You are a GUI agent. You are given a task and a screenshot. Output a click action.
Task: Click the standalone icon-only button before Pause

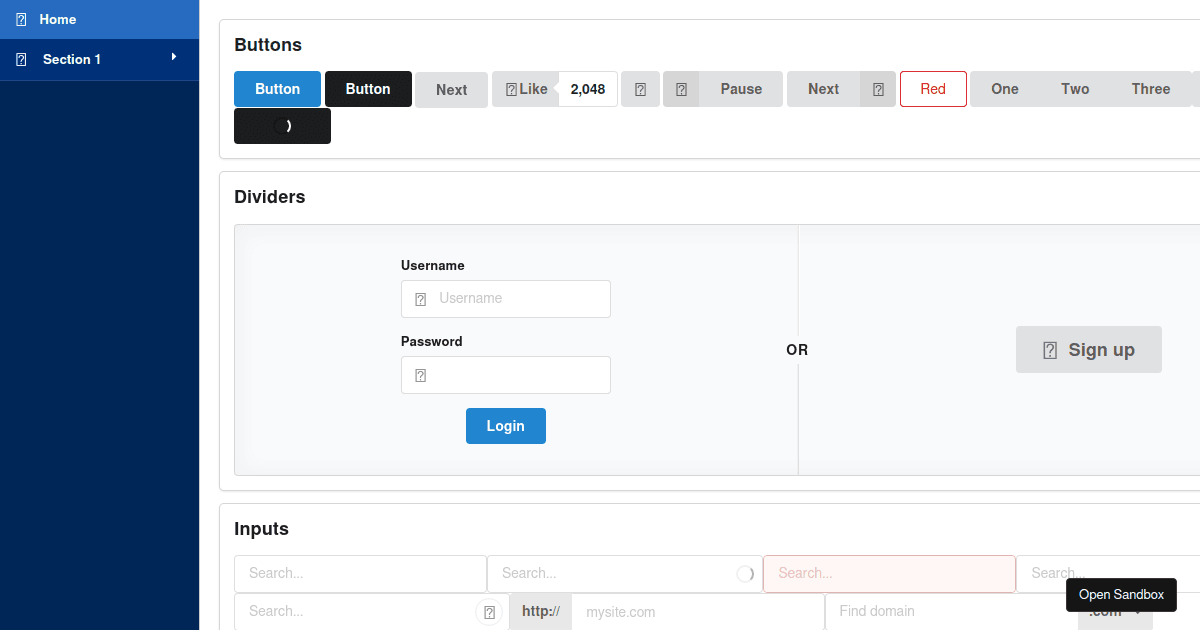click(640, 89)
